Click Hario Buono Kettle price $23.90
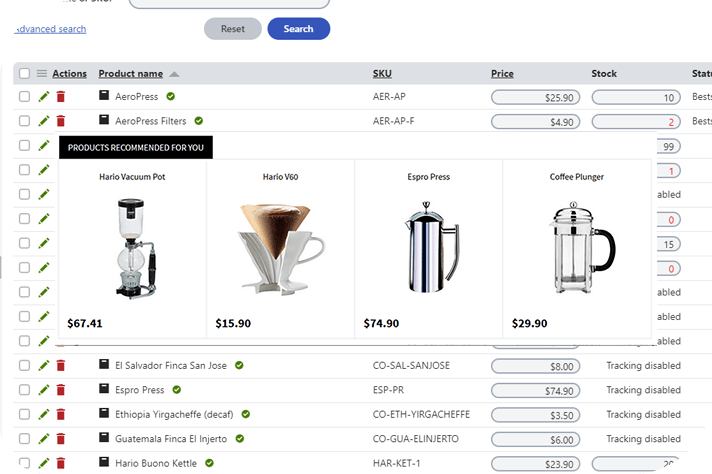Viewport: 712px width, 474px height. 536,464
